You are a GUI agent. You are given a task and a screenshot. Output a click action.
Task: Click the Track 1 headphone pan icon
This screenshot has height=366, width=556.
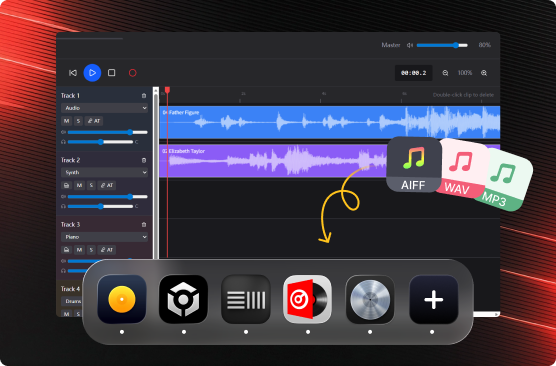tap(63, 142)
